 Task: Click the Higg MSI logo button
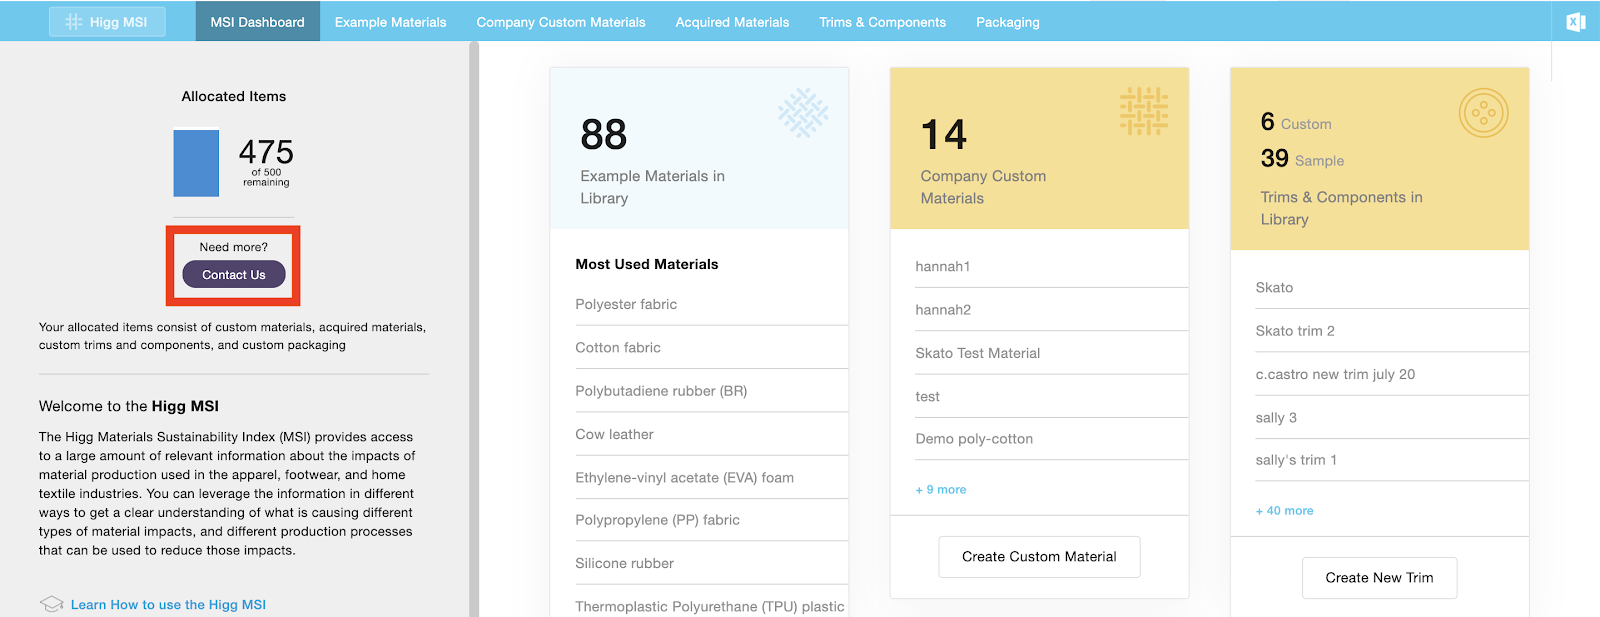107,22
